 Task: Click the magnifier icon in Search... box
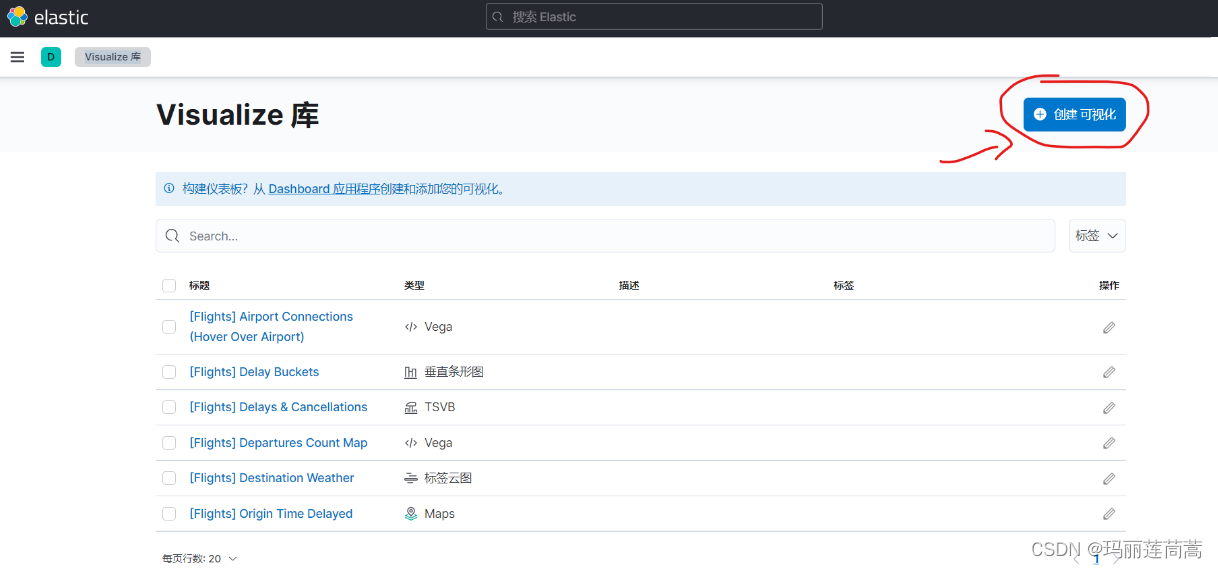[173, 236]
